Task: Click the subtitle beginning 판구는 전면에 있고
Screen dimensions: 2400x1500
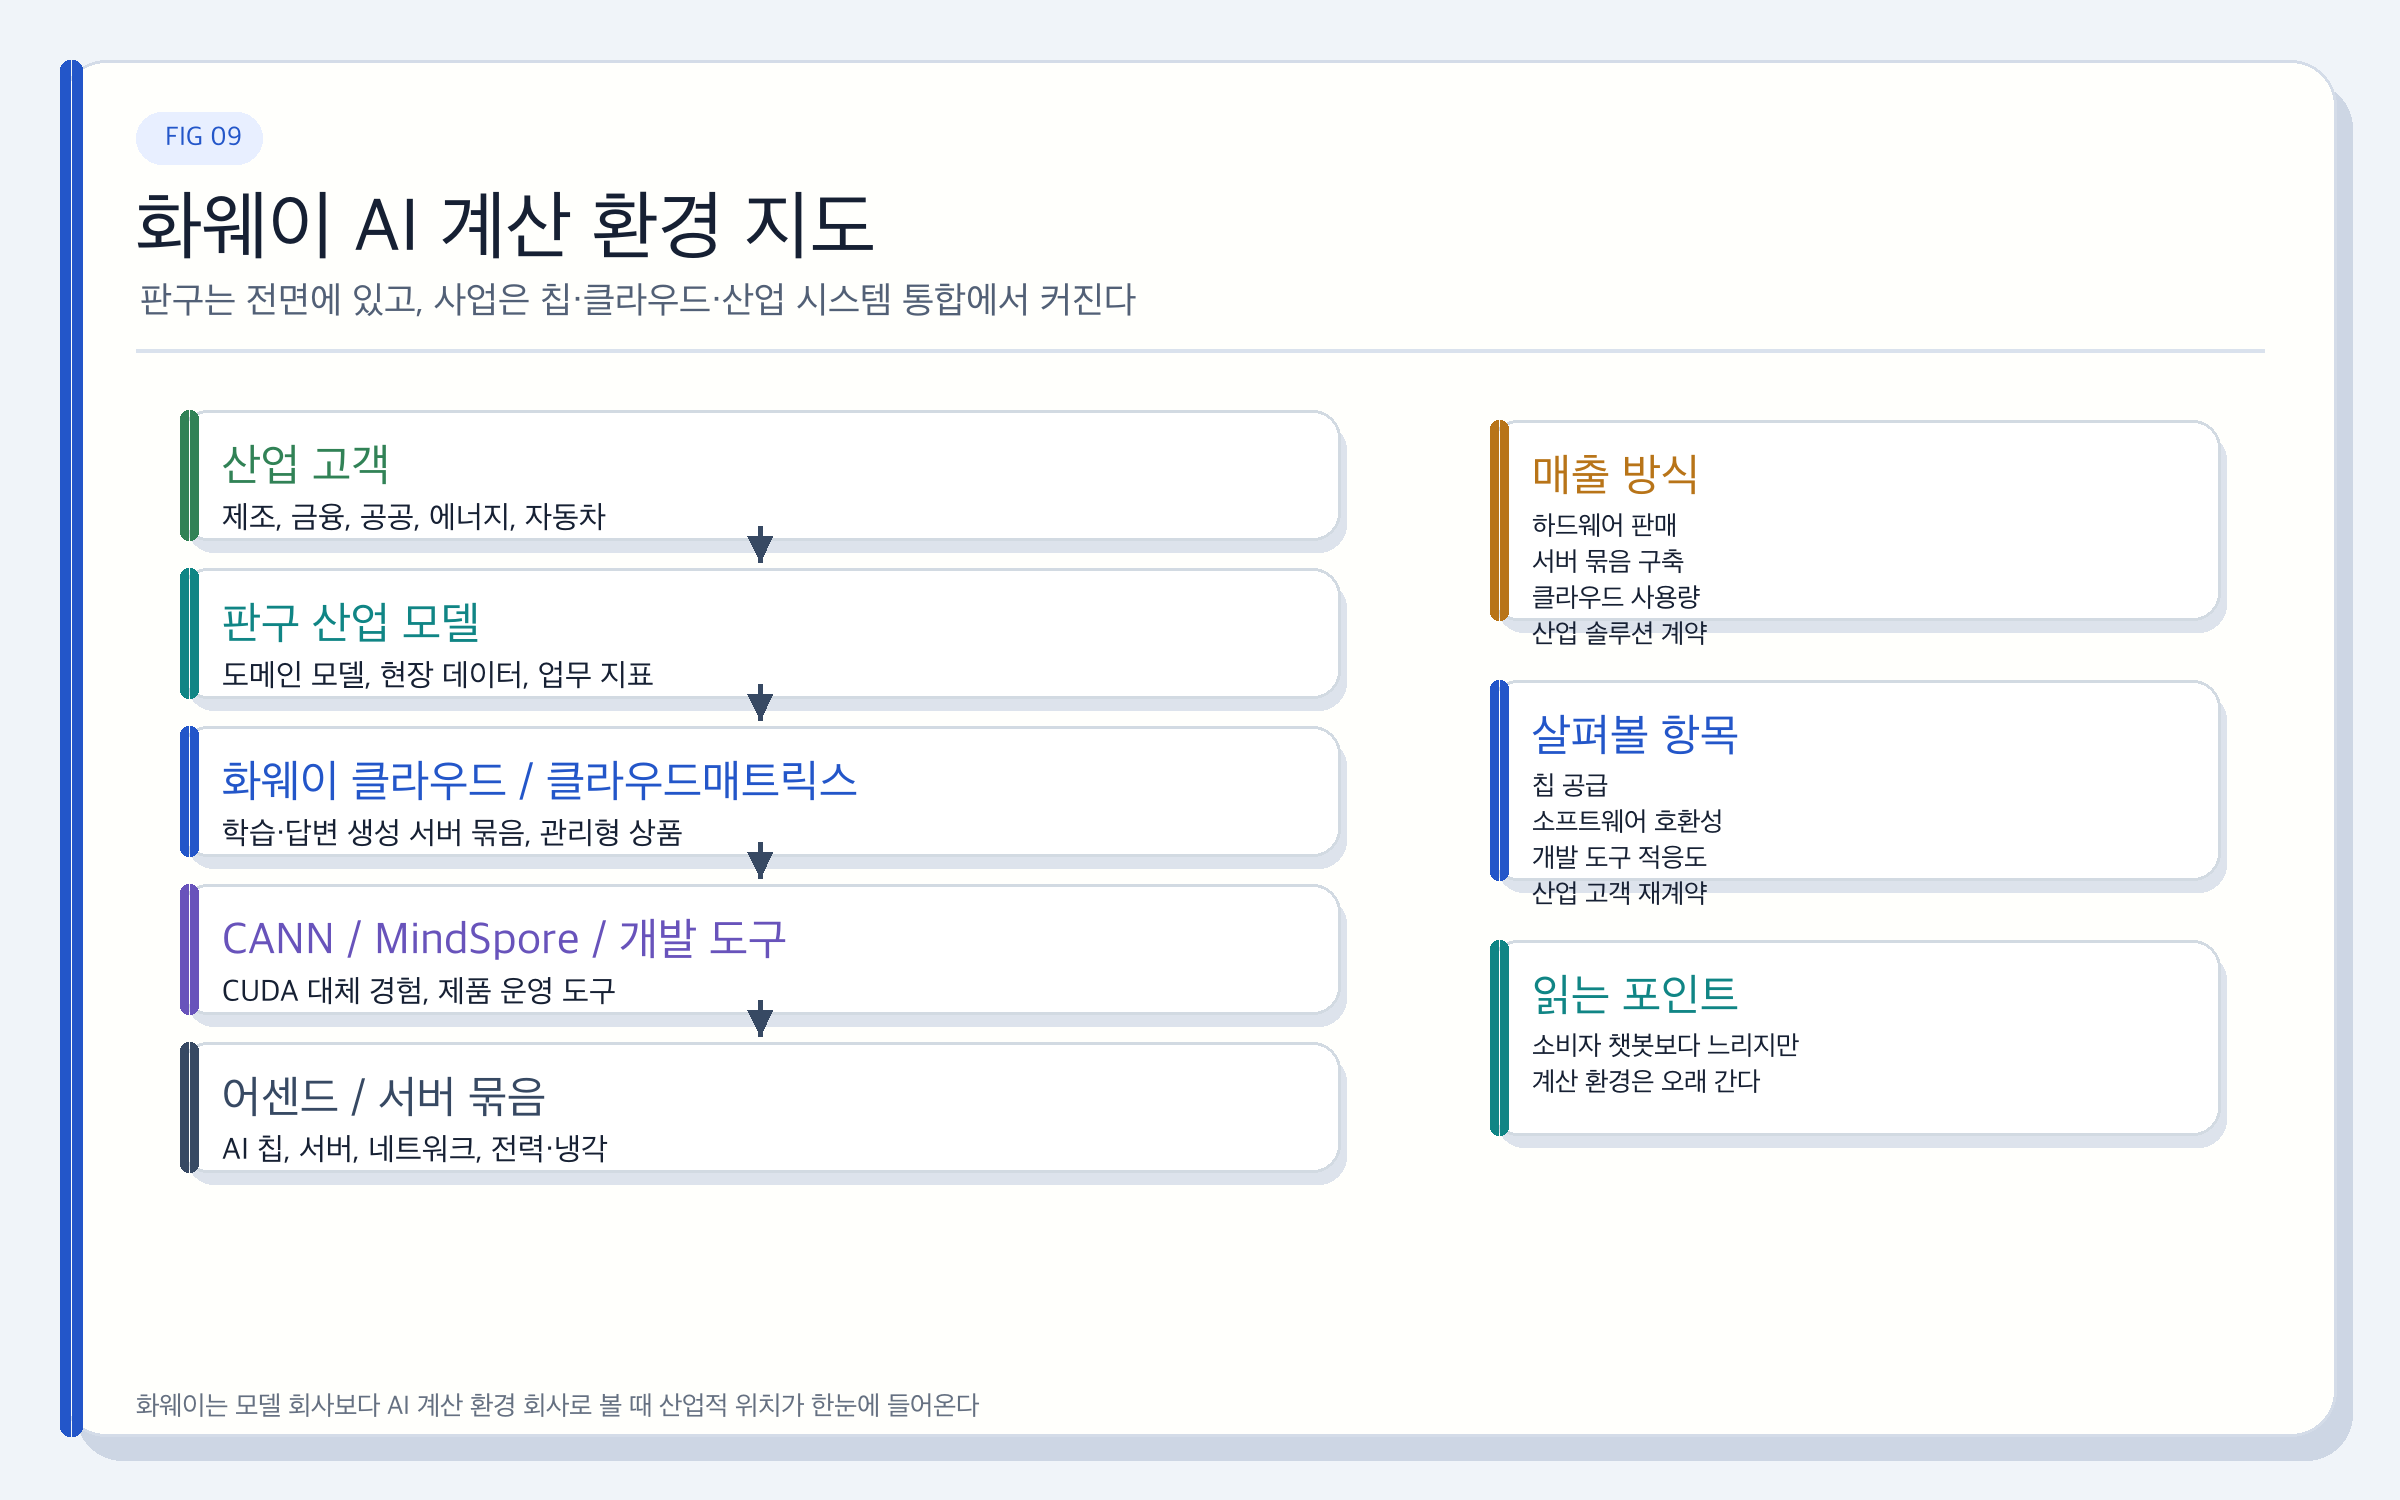Action: pos(637,299)
